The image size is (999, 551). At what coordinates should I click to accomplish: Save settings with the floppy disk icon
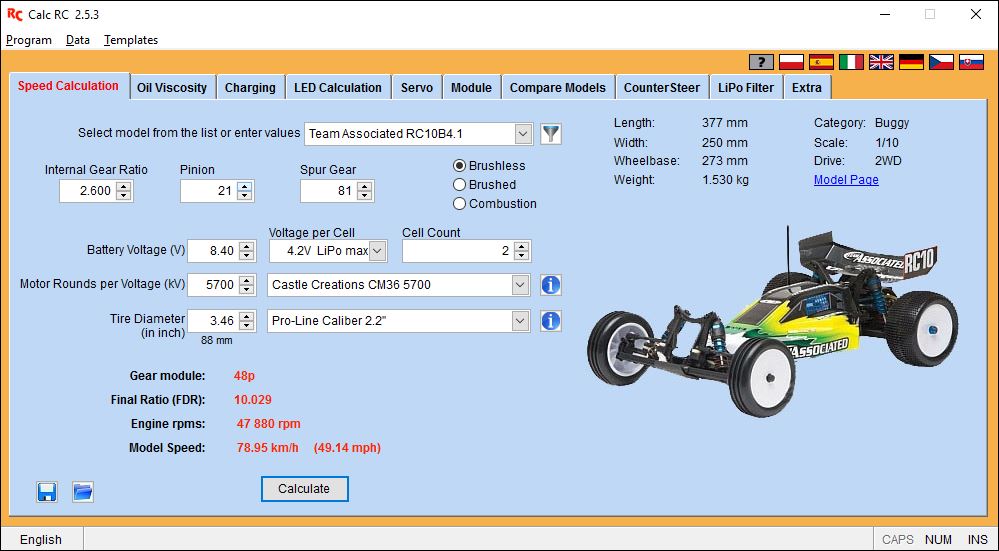[x=47, y=492]
